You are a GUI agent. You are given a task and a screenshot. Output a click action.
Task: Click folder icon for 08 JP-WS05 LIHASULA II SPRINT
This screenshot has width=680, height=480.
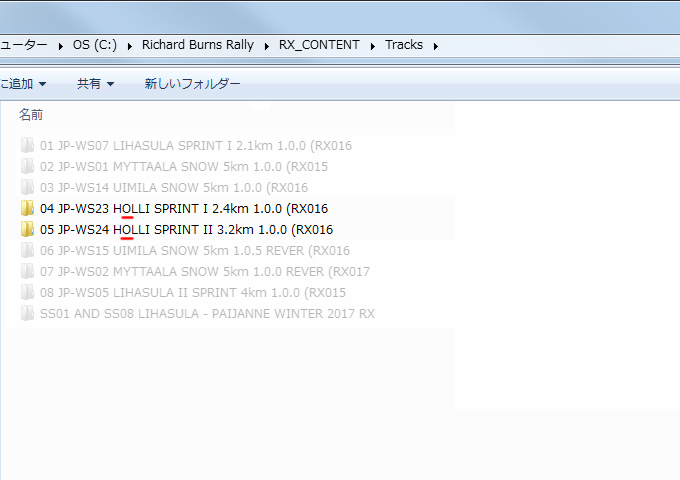pyautogui.click(x=27, y=292)
